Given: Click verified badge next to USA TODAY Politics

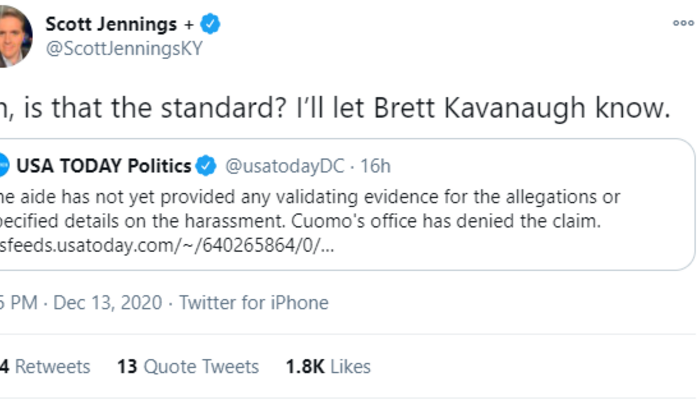Looking at the screenshot, I should pyautogui.click(x=208, y=165).
